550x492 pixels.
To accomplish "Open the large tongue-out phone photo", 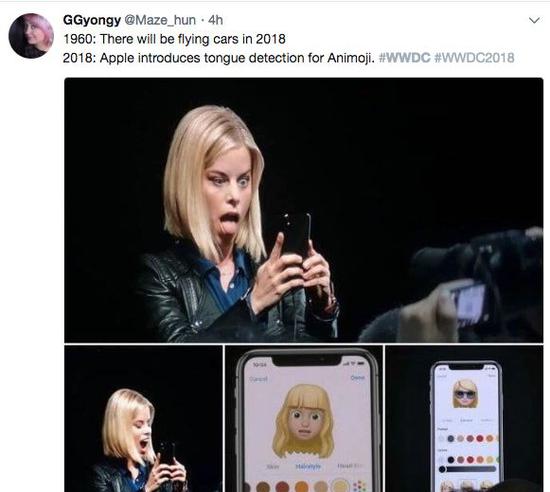I will click(304, 210).
